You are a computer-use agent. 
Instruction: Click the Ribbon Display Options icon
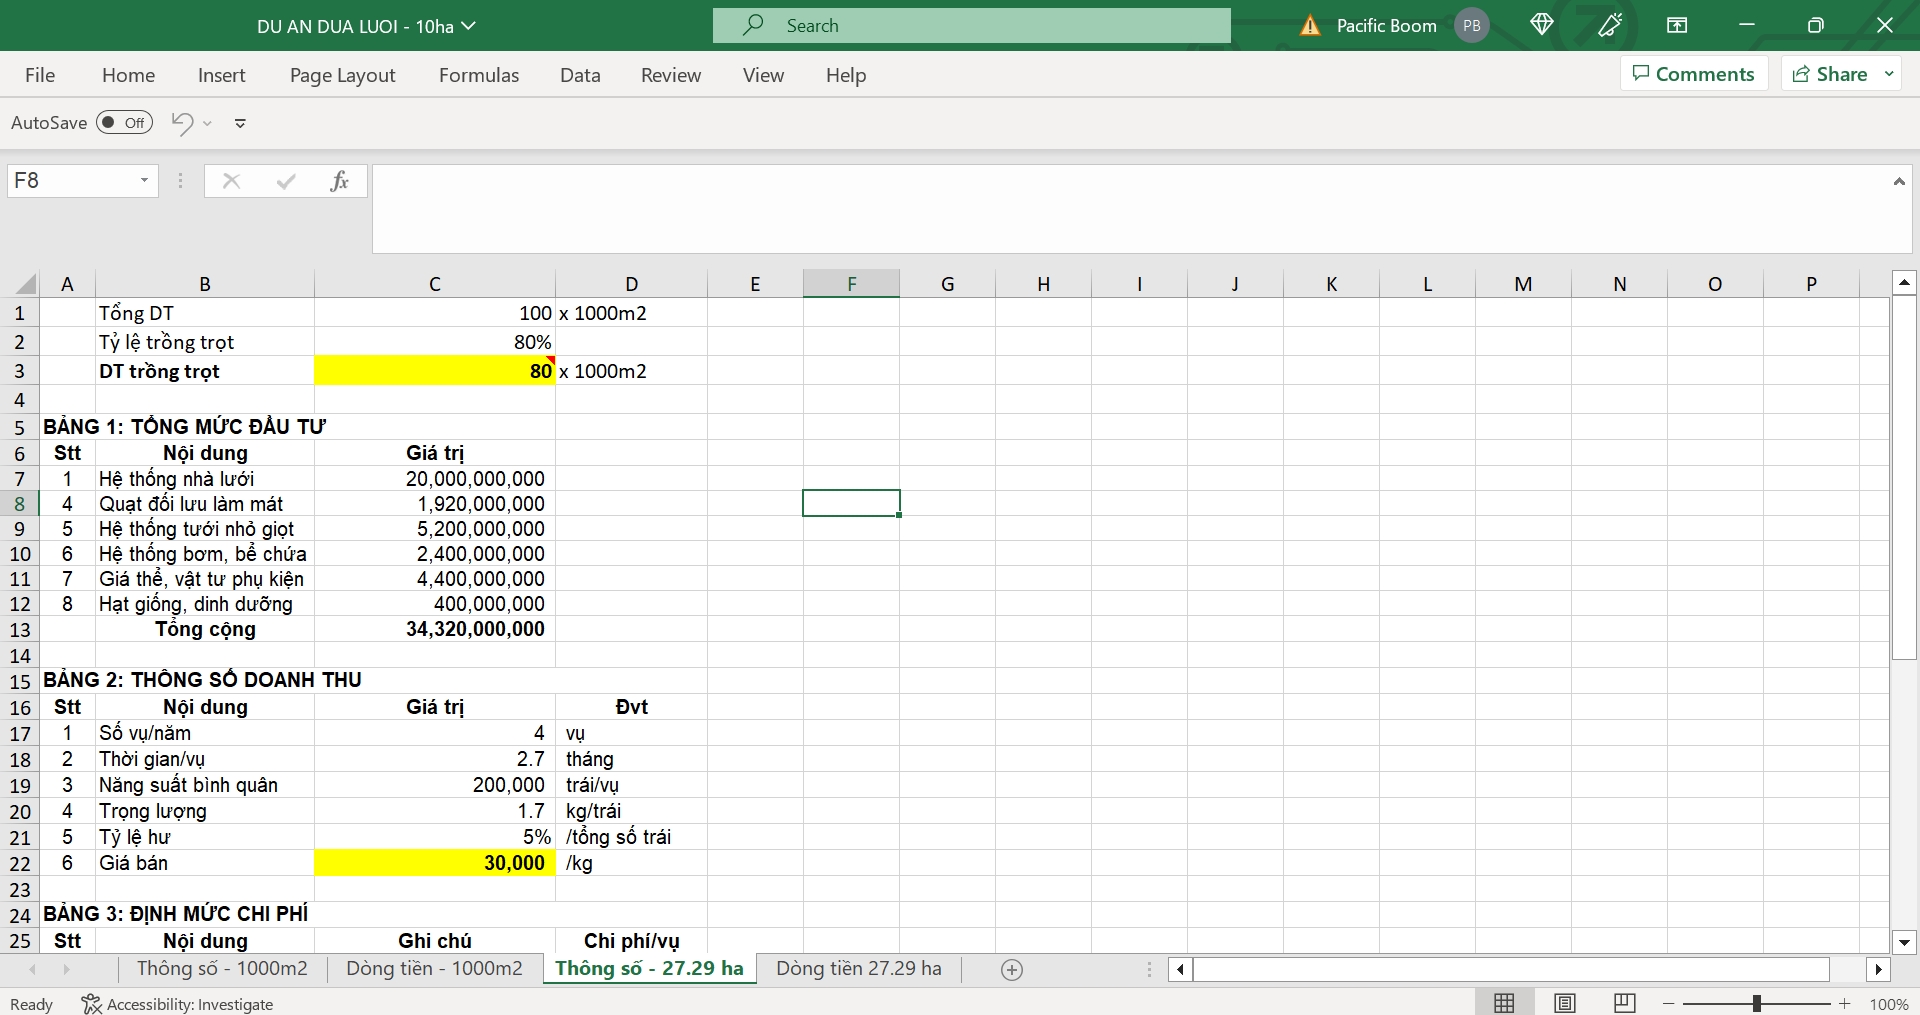click(1677, 25)
